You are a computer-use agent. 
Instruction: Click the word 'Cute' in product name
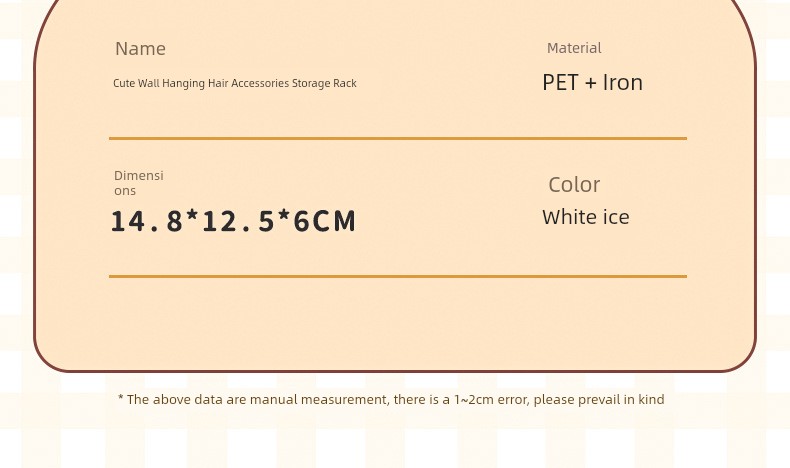click(x=124, y=83)
